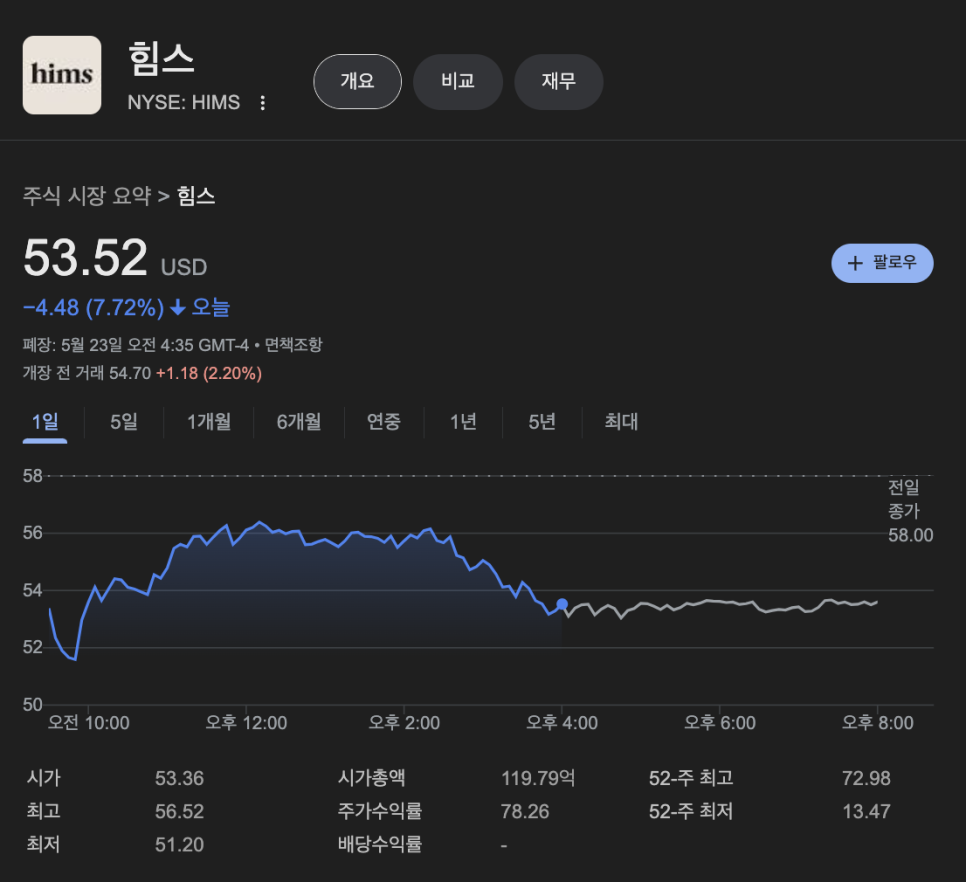Follow the stock with 팔로우 button
The height and width of the screenshot is (882, 966).
coord(882,263)
